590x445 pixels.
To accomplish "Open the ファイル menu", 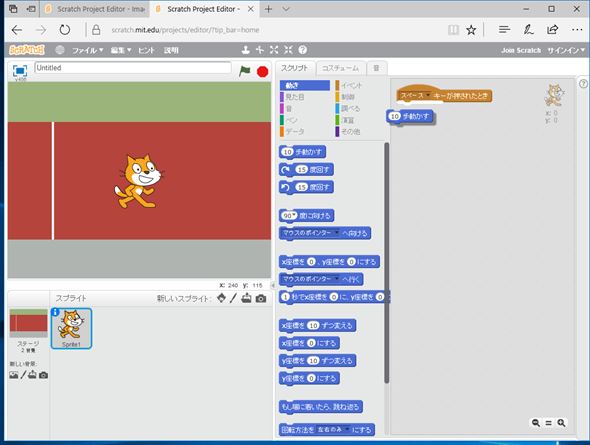I will (x=87, y=50).
